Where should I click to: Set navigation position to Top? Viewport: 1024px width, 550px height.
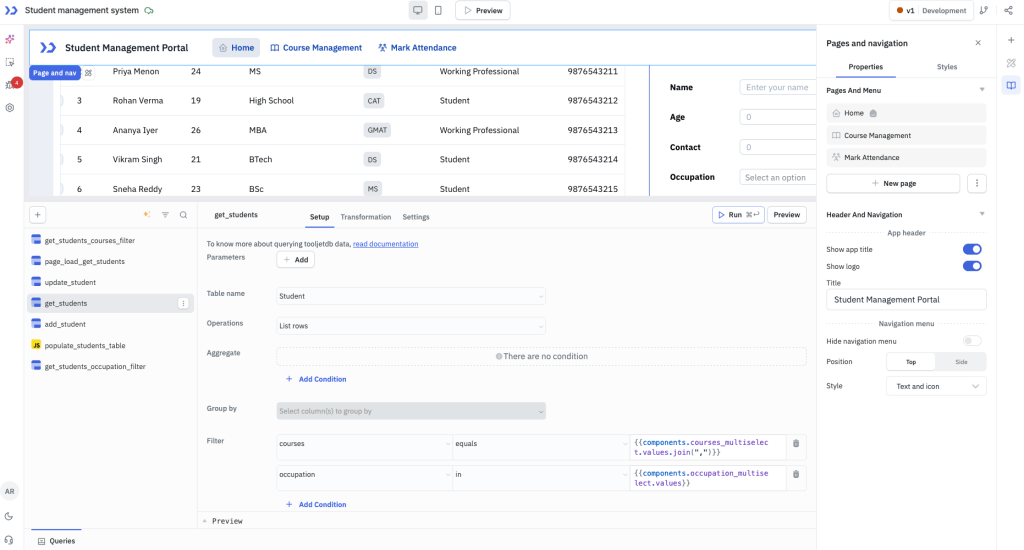tap(911, 362)
